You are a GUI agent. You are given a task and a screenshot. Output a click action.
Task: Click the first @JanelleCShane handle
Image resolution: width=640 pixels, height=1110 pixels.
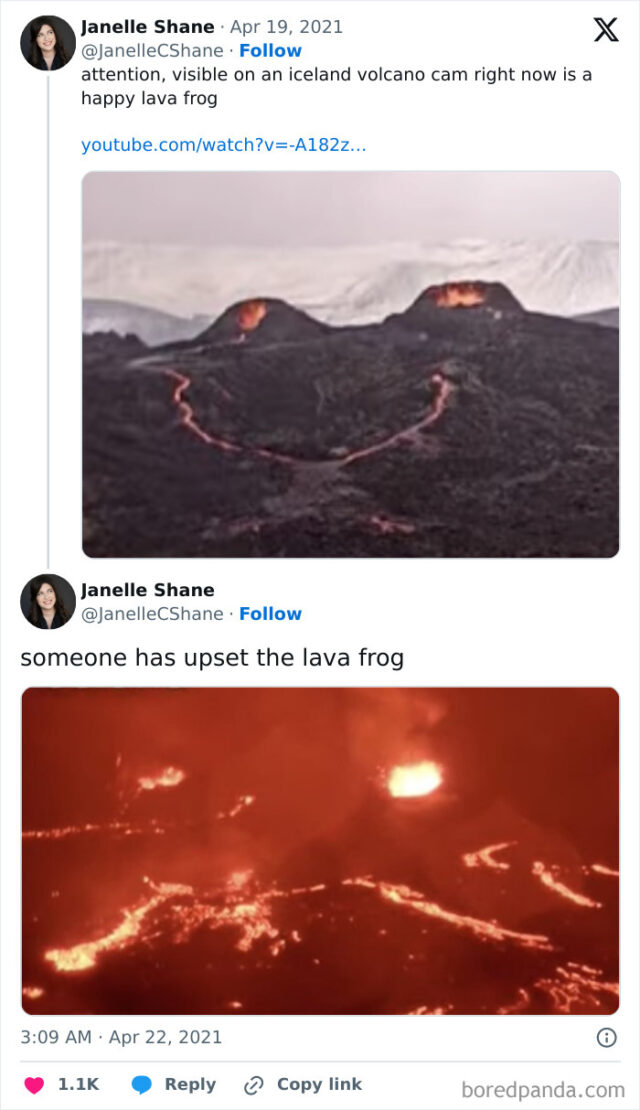[152, 51]
